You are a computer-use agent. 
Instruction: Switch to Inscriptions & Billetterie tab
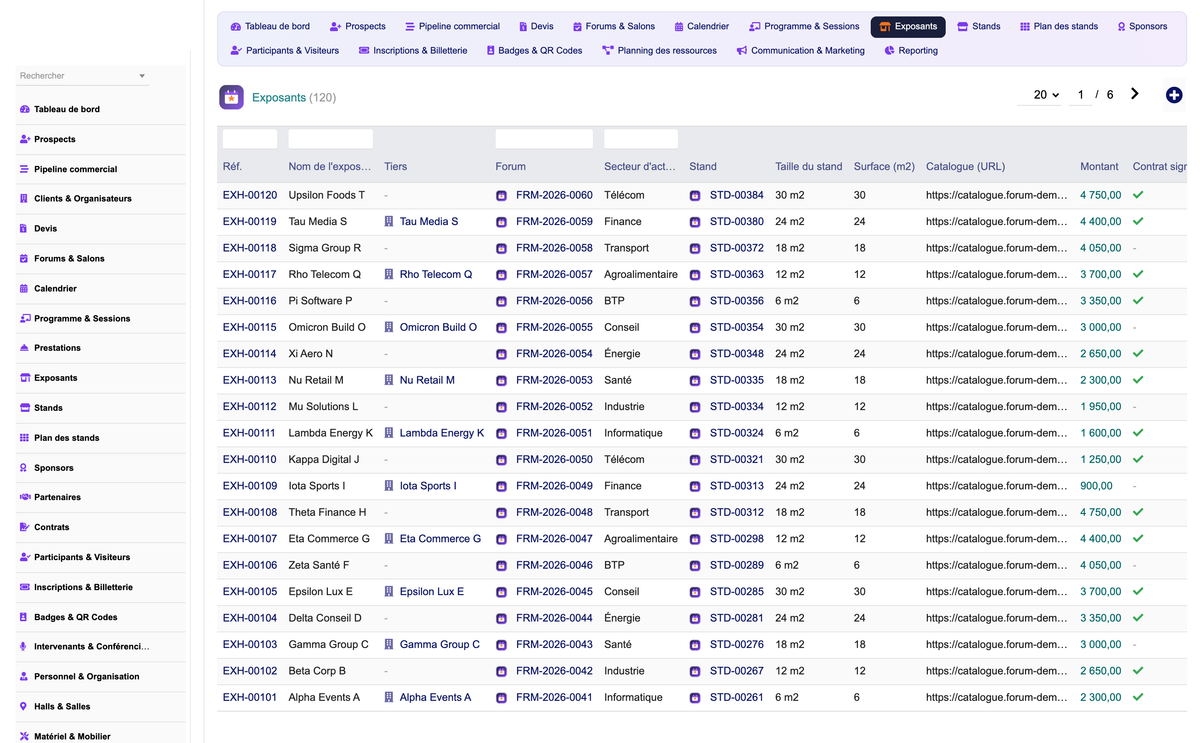pyautogui.click(x=413, y=51)
